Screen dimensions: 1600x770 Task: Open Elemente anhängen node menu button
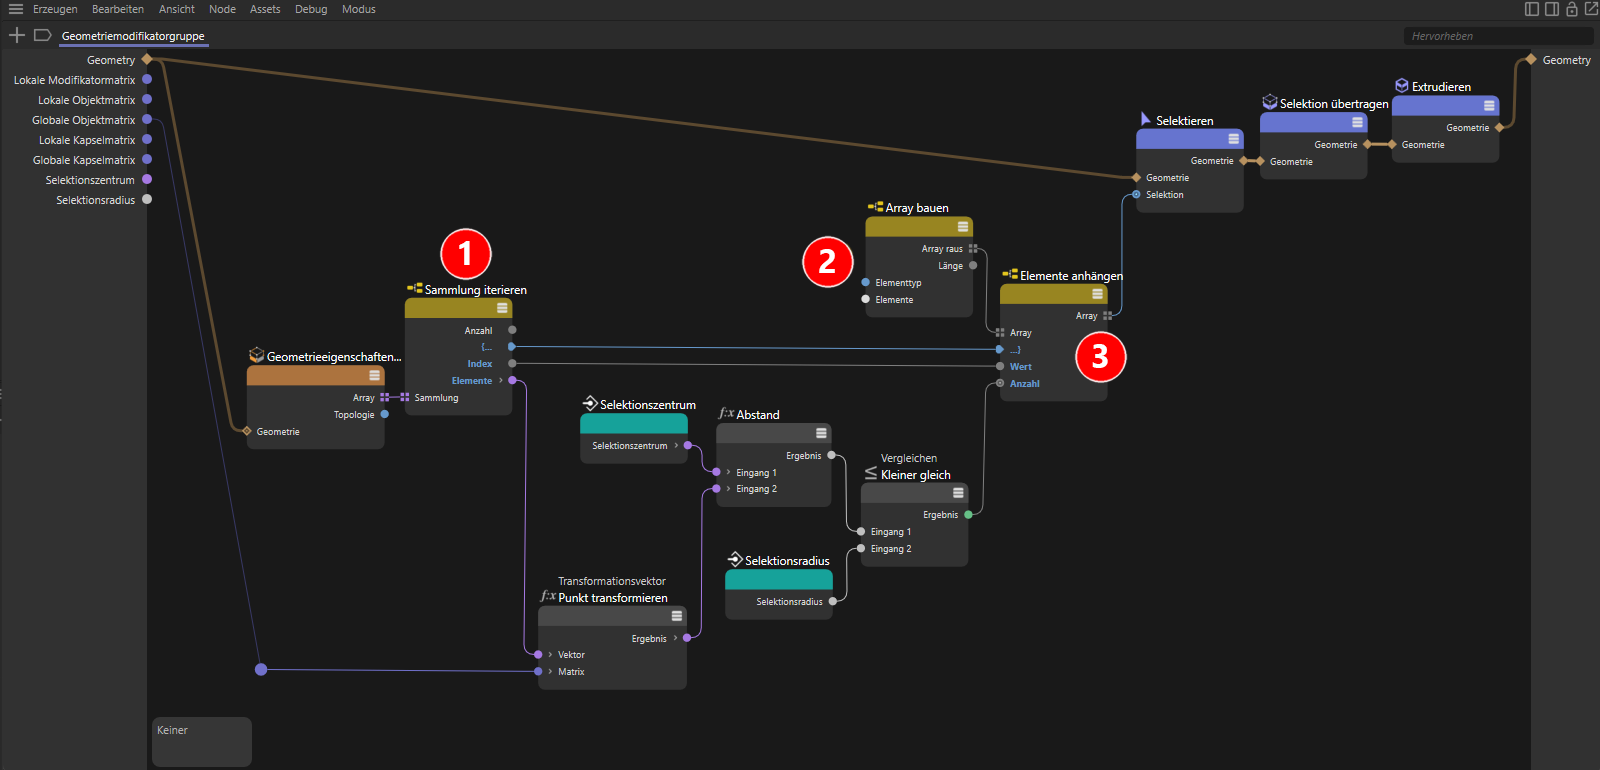[1098, 294]
